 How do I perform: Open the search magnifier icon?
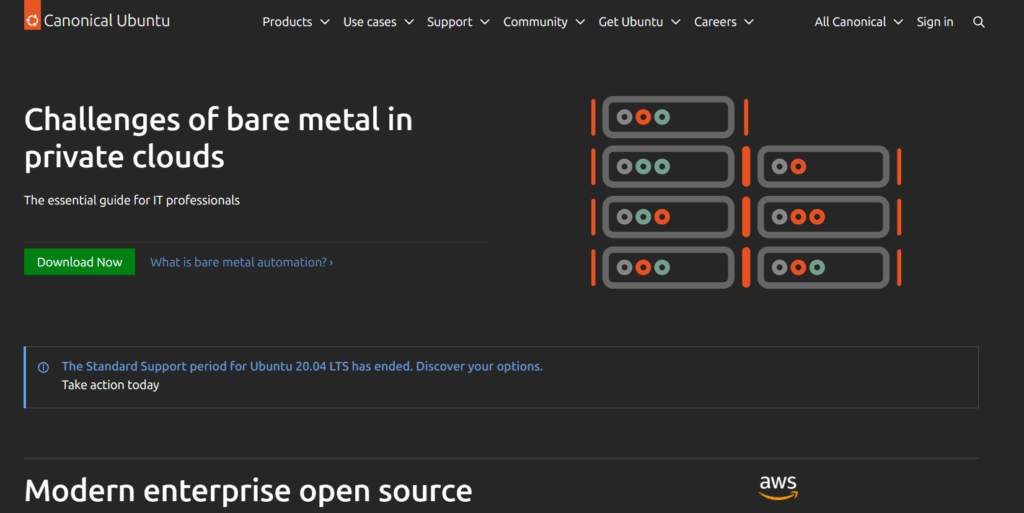click(x=978, y=22)
